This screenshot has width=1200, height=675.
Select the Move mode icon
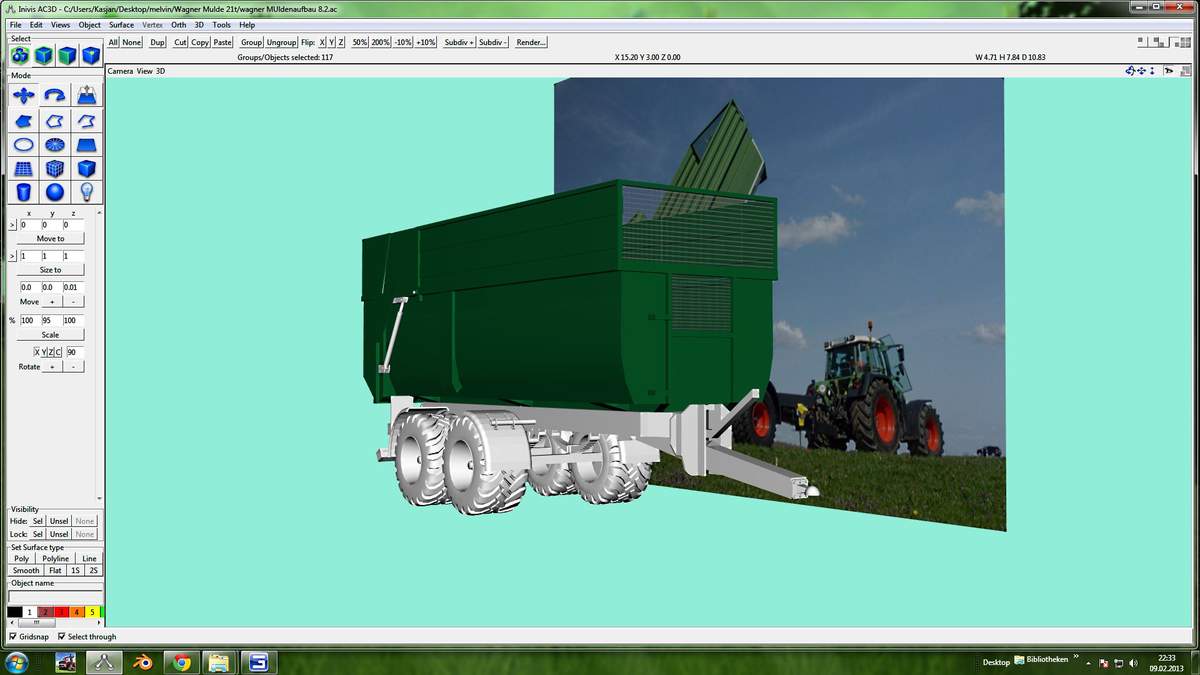tap(23, 95)
